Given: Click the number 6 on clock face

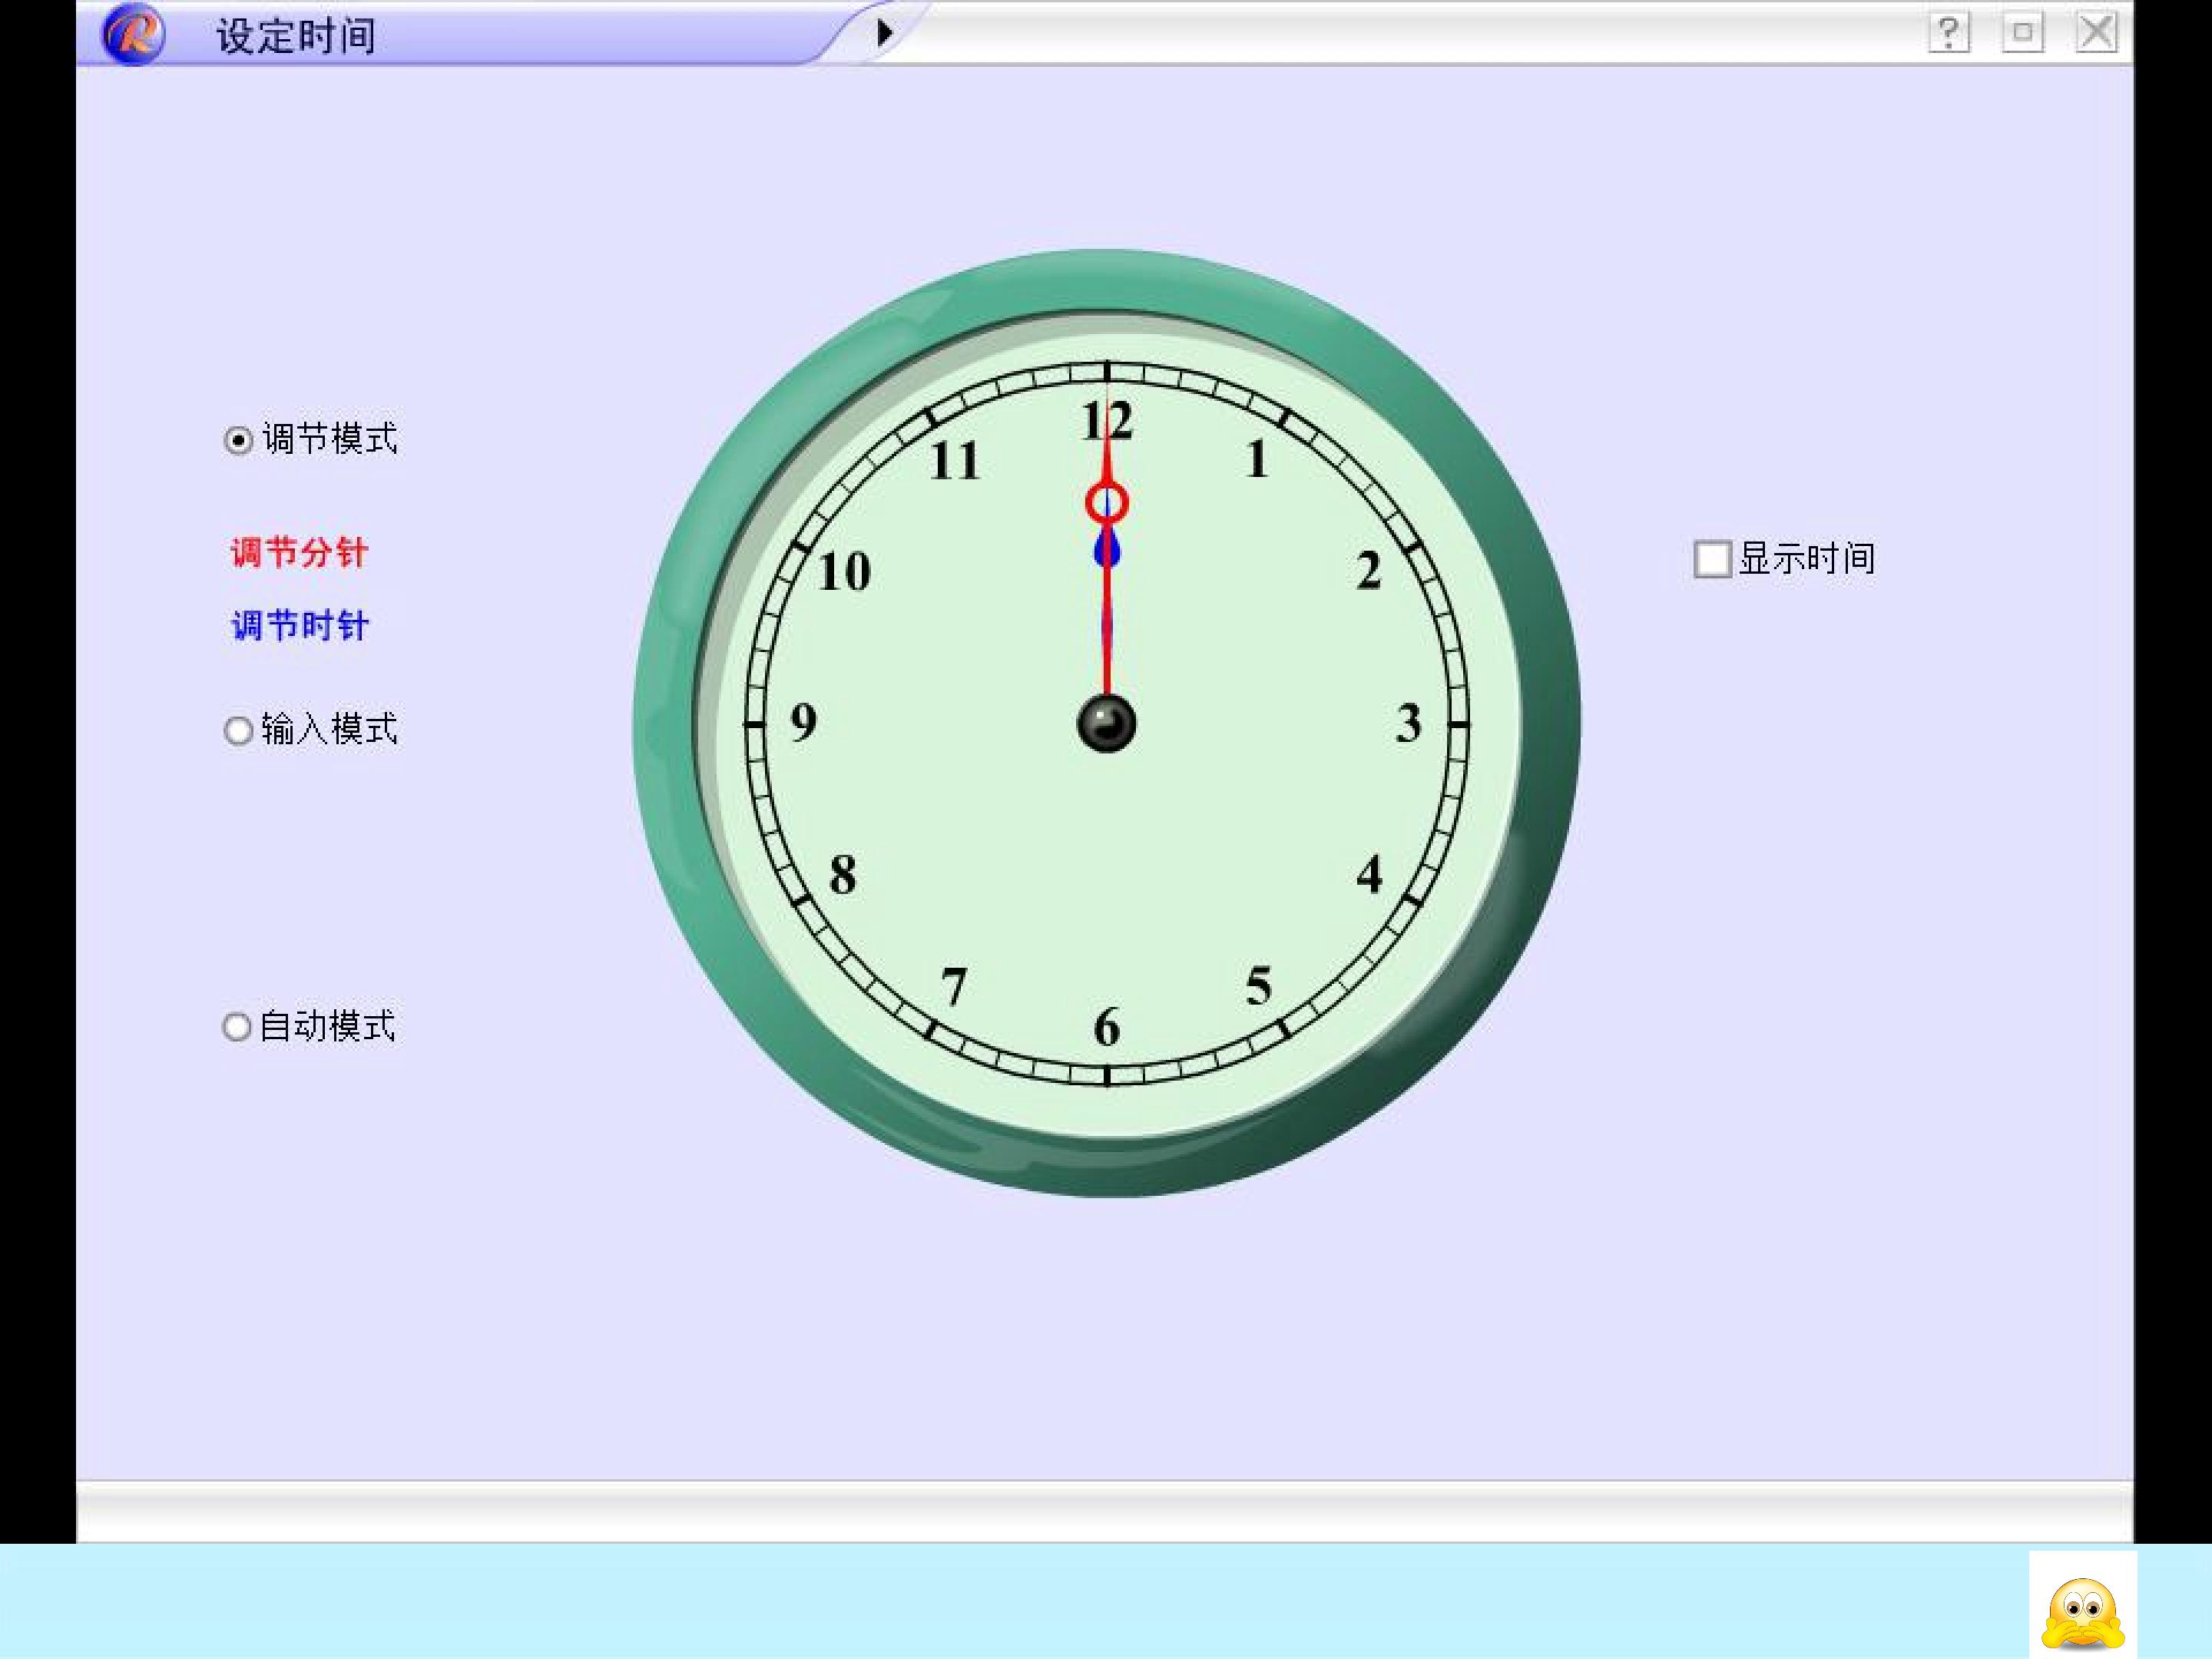Looking at the screenshot, I should click(1107, 1028).
